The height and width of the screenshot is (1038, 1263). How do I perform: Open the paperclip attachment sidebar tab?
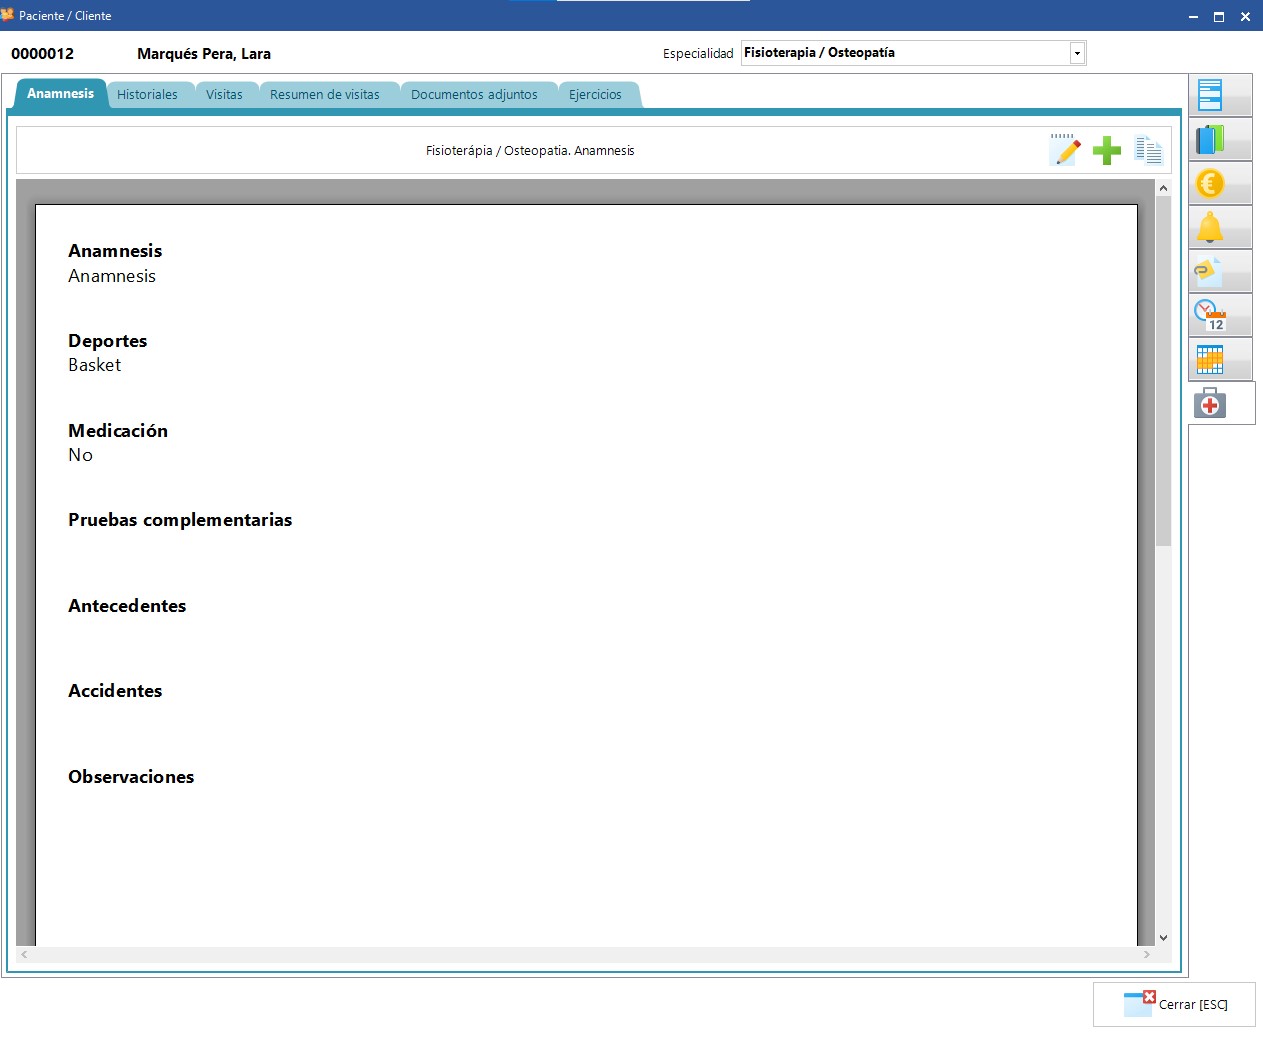click(x=1220, y=271)
